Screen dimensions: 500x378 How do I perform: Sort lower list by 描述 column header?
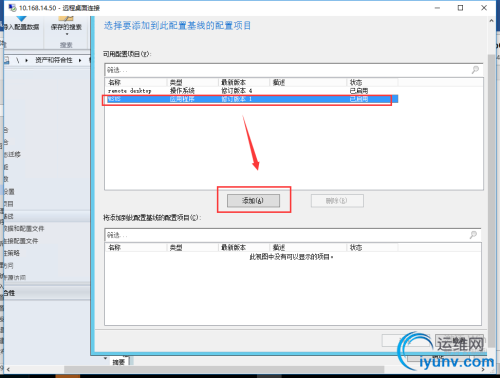[308, 247]
